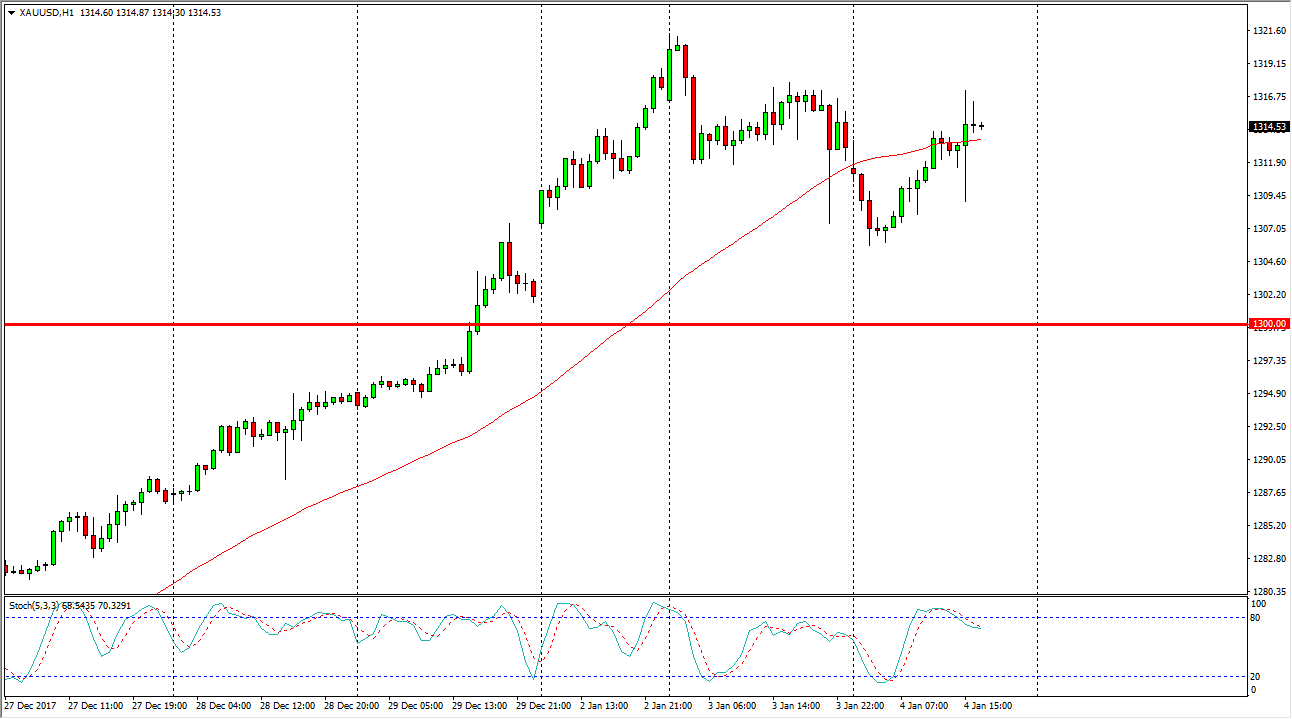The image size is (1292, 719).
Task: Select the red horizontal line at 1300.00
Action: click(600, 324)
